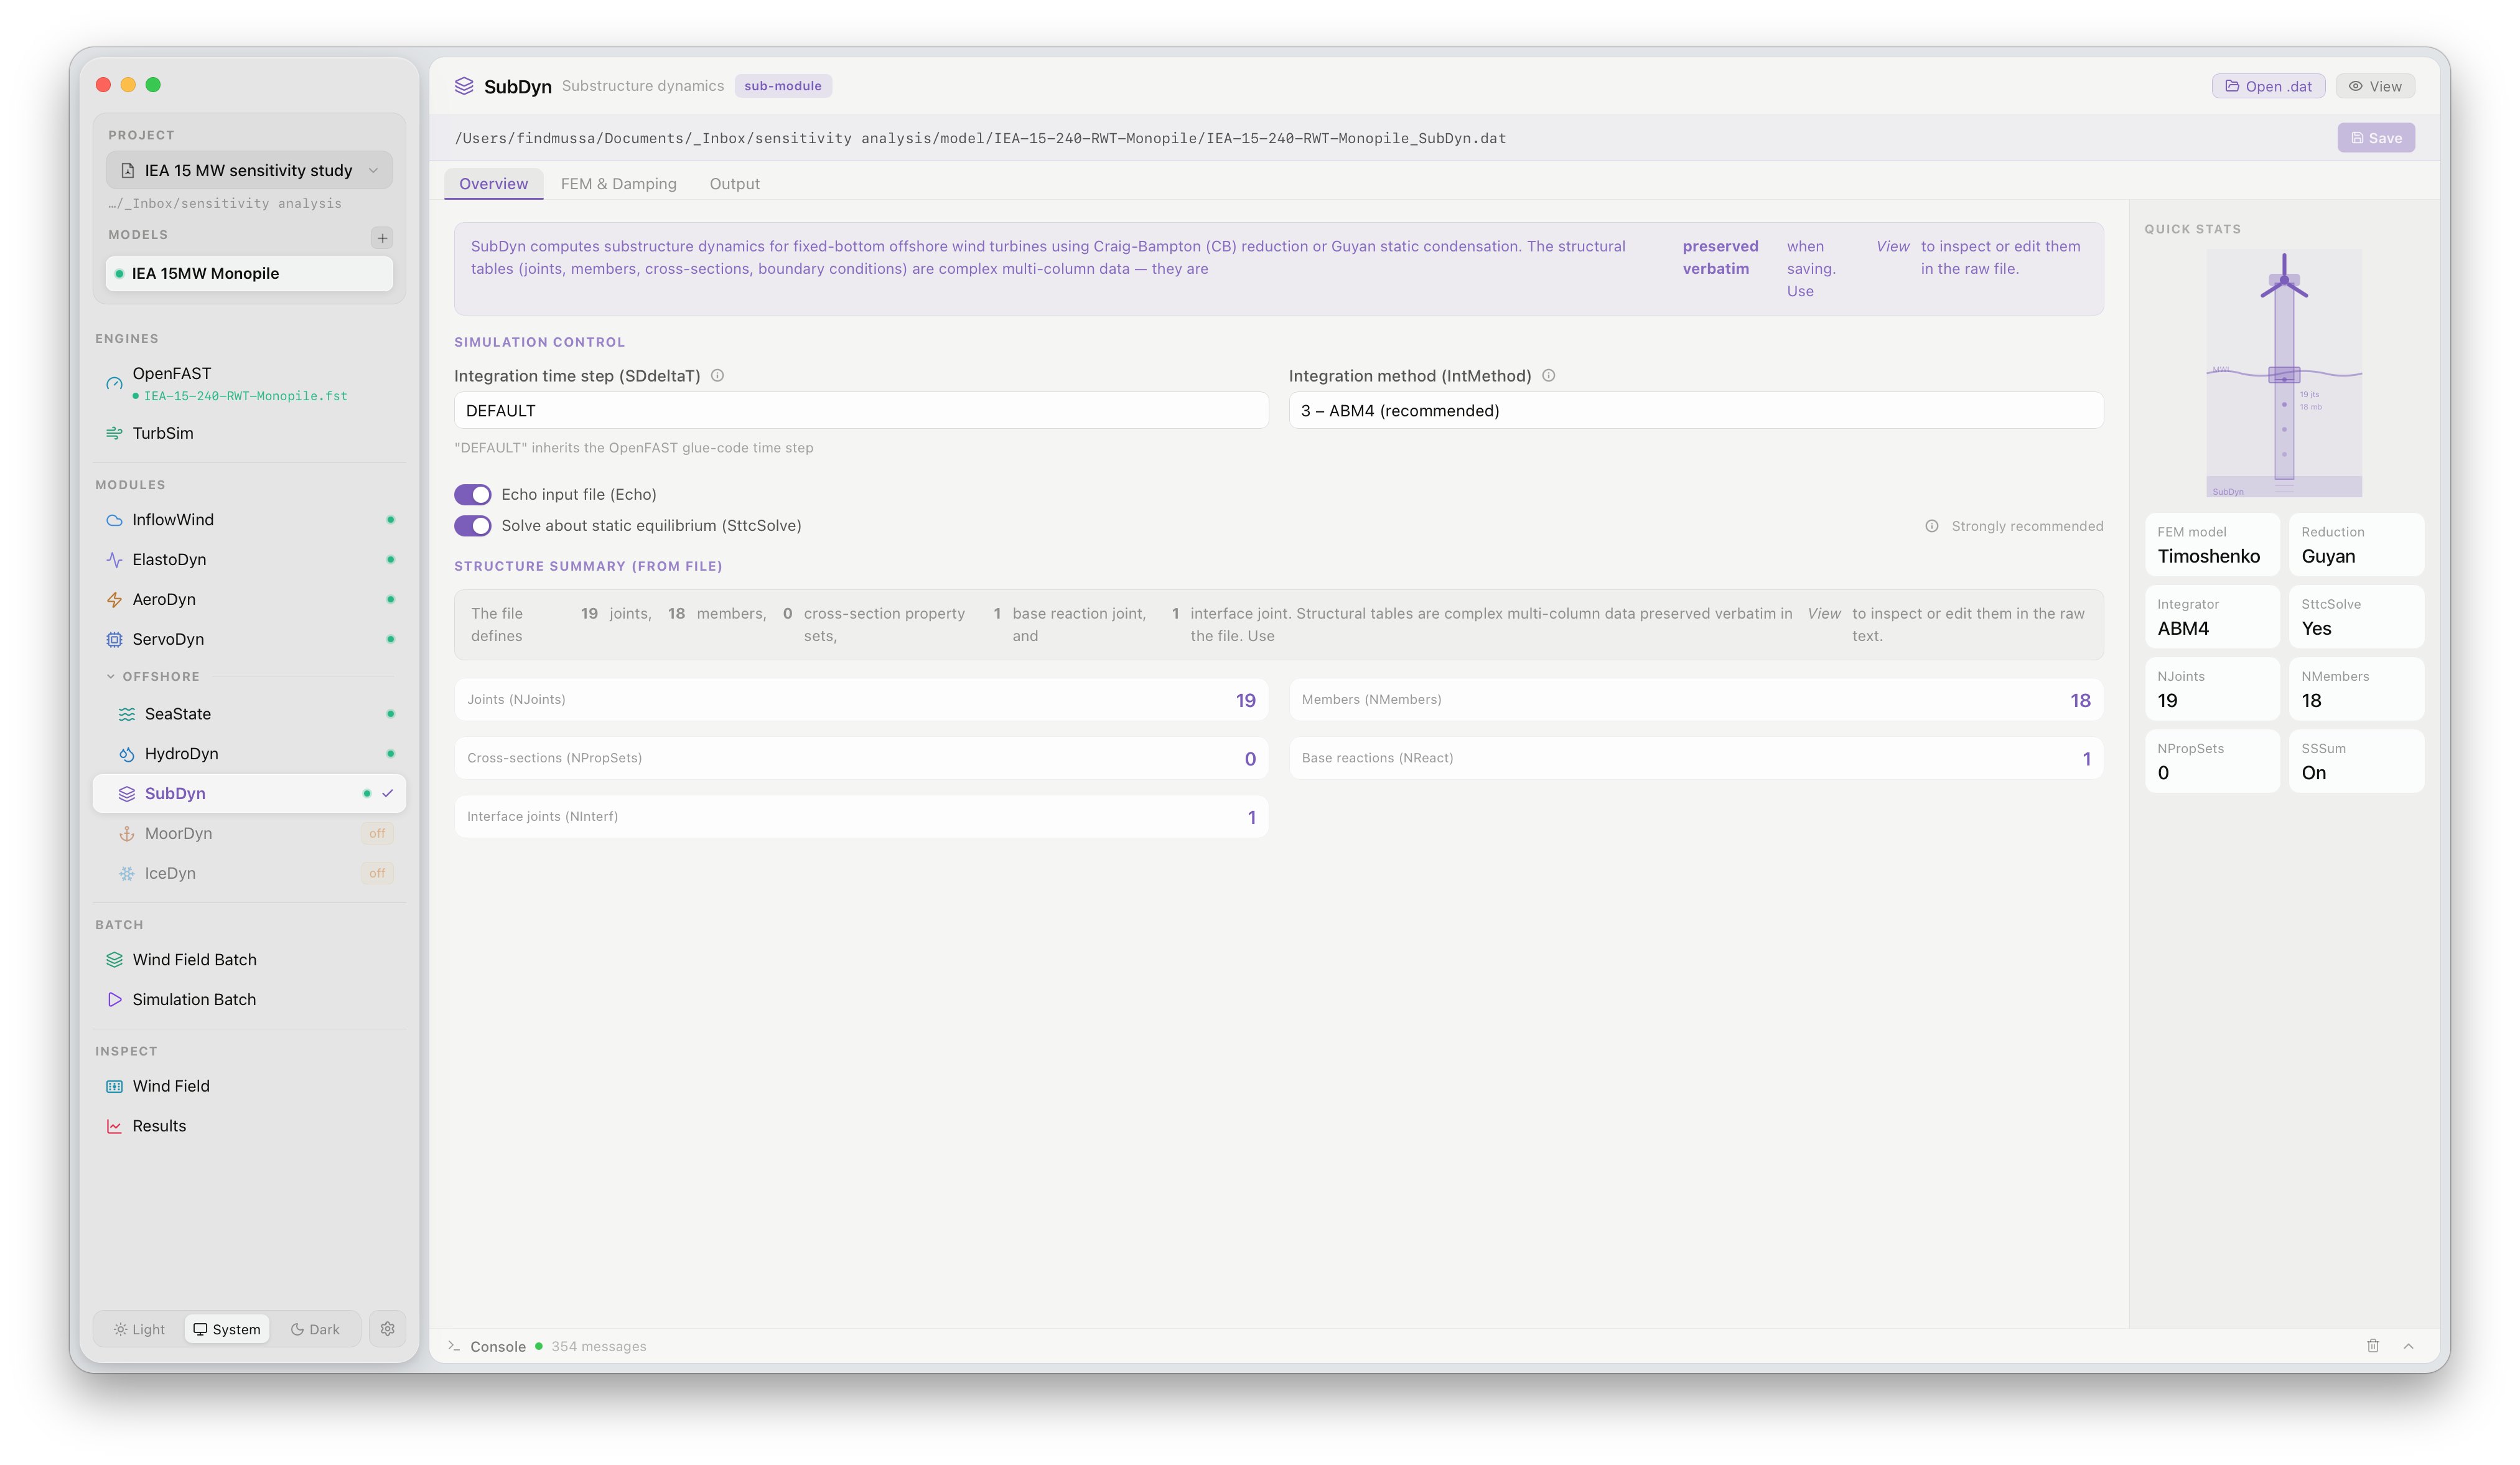Expand the console panel chevron
This screenshot has width=2520, height=1465.
2408,1346
